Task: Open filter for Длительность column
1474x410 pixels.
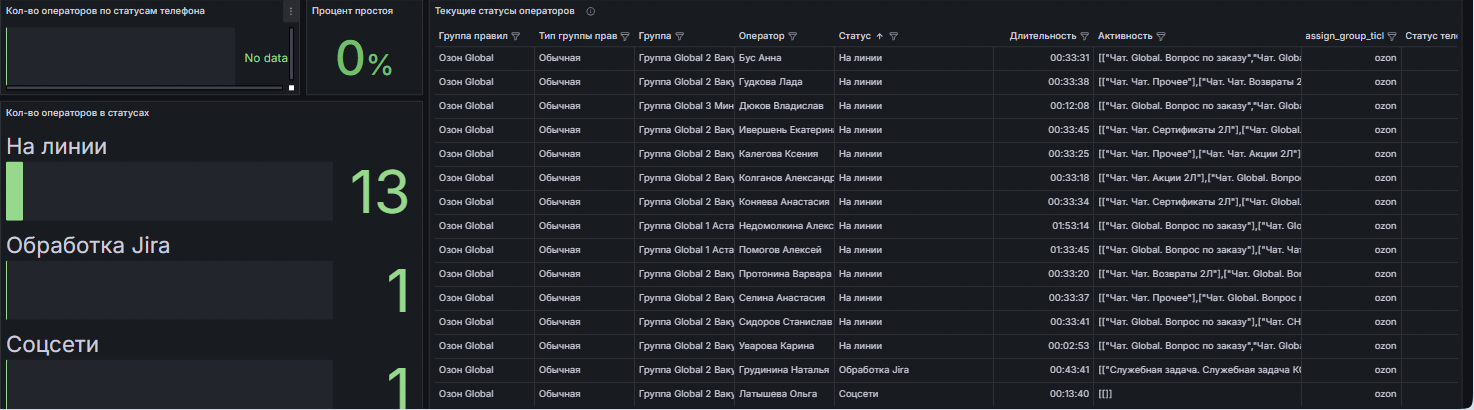Action: point(1084,36)
